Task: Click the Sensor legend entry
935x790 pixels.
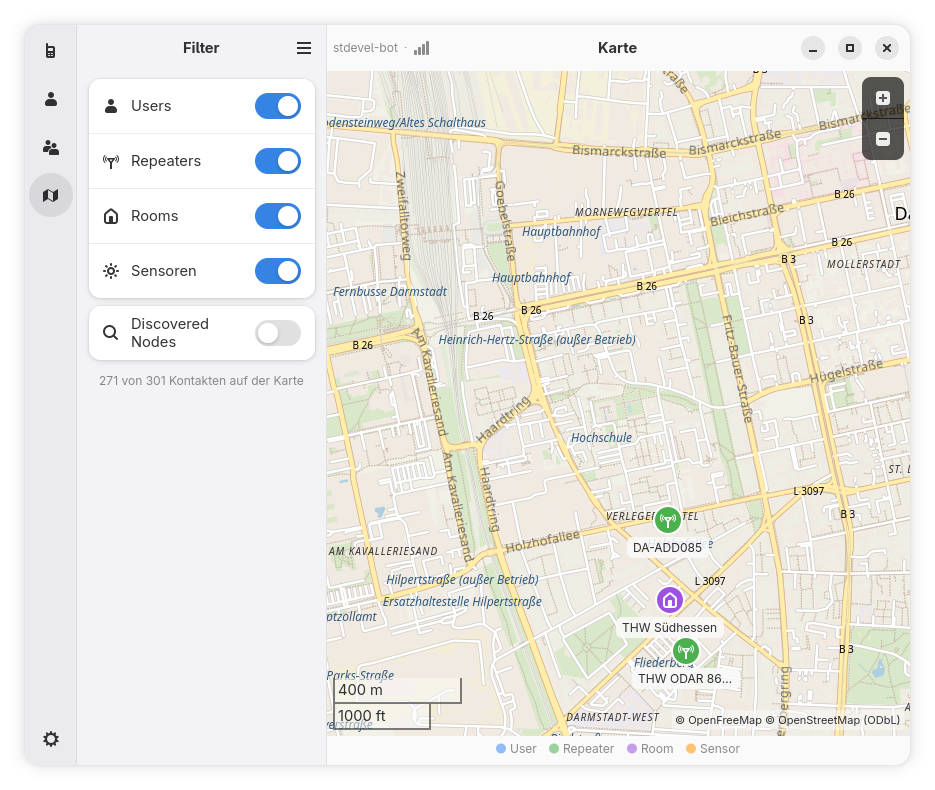Action: (713, 749)
